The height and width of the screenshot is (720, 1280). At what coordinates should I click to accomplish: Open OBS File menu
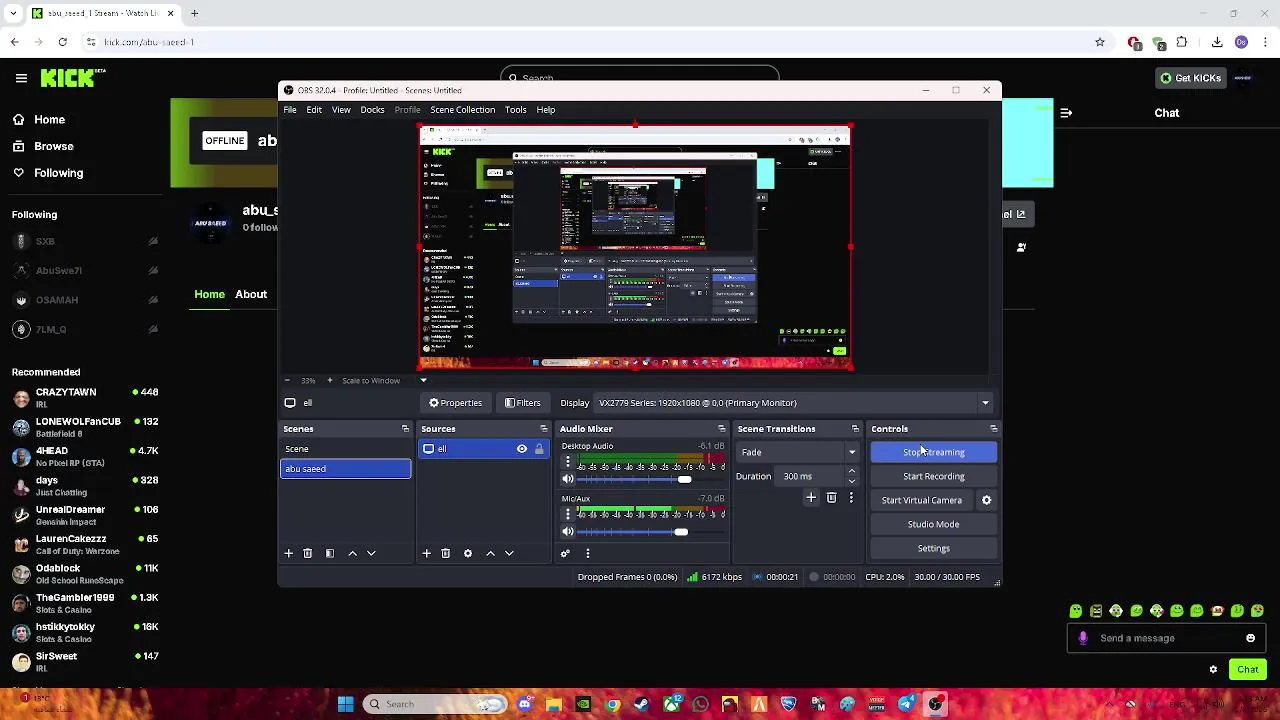coord(290,110)
